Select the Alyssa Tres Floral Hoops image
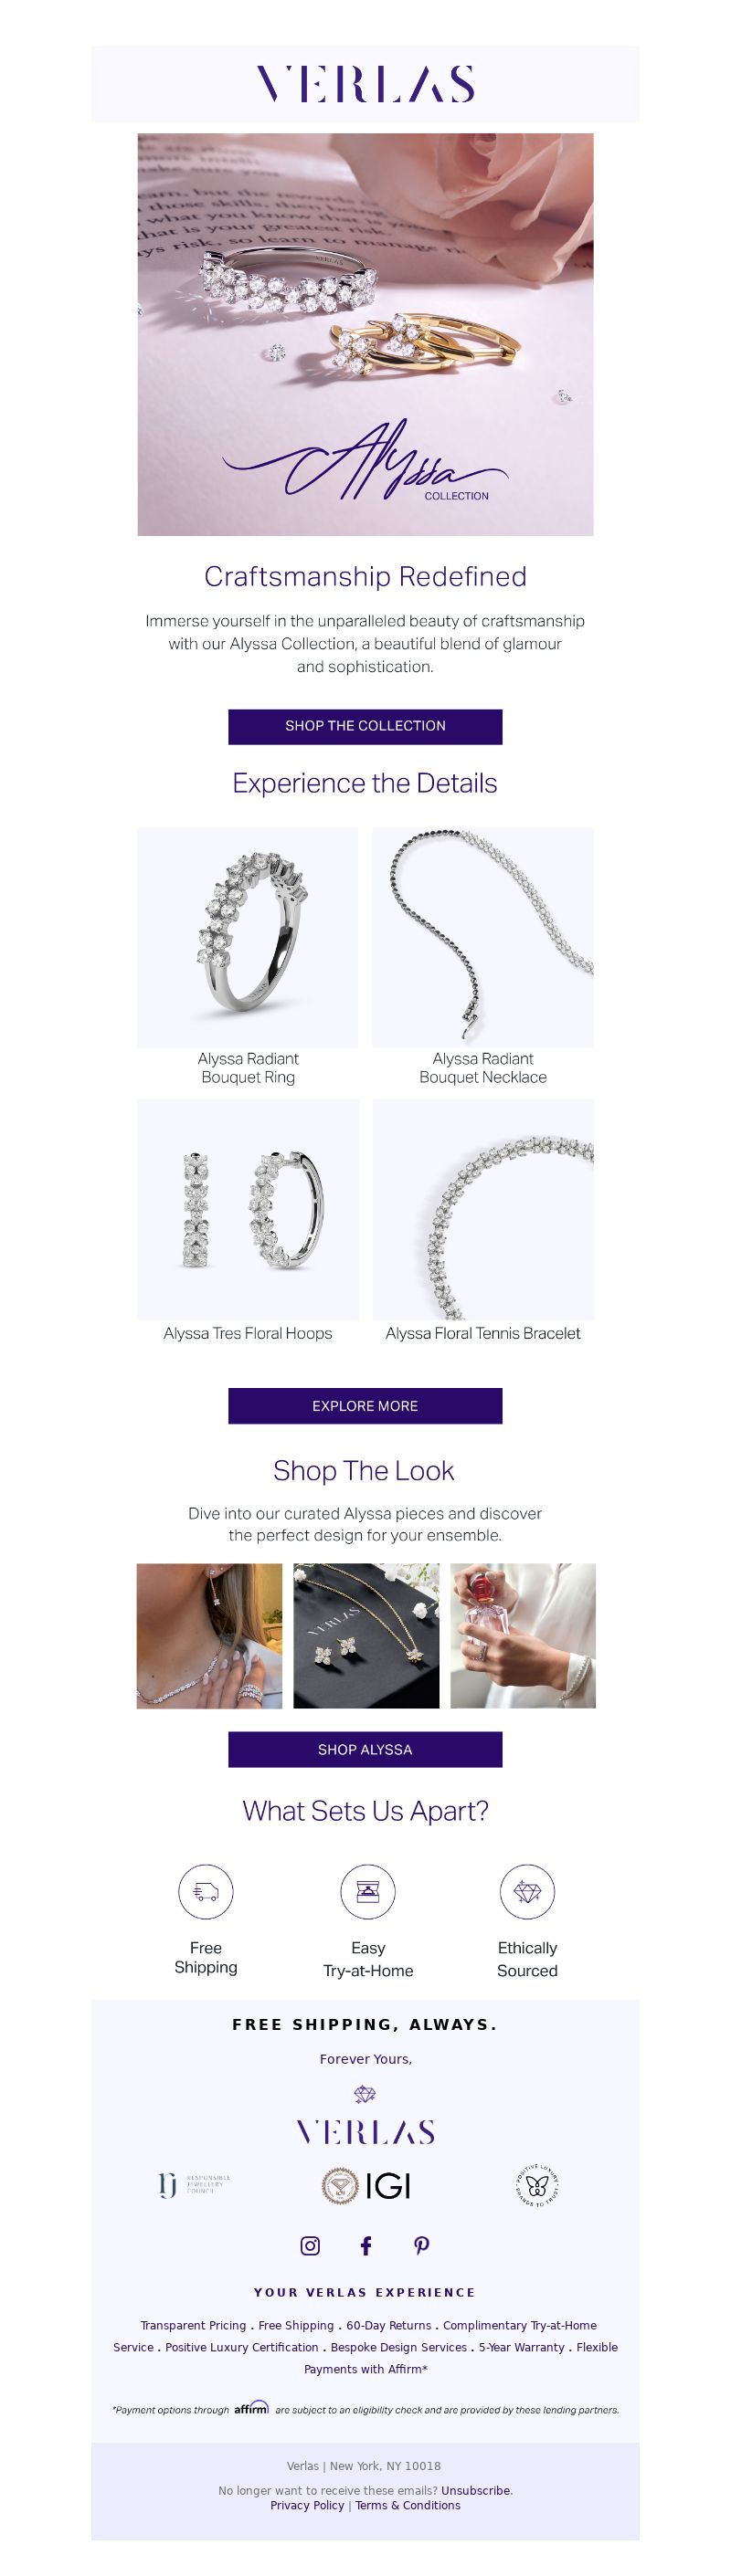Image resolution: width=731 pixels, height=2576 pixels. 248,1210
